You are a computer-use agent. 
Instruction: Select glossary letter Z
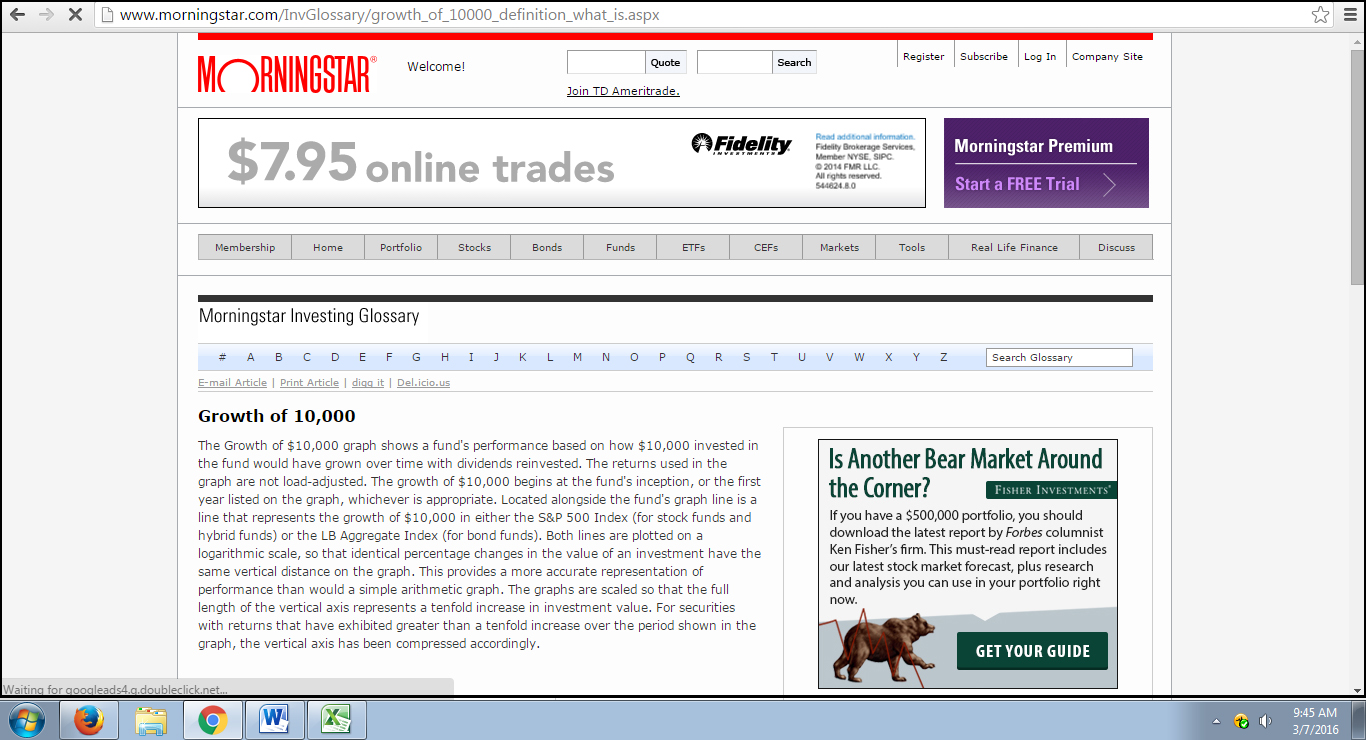pos(943,357)
